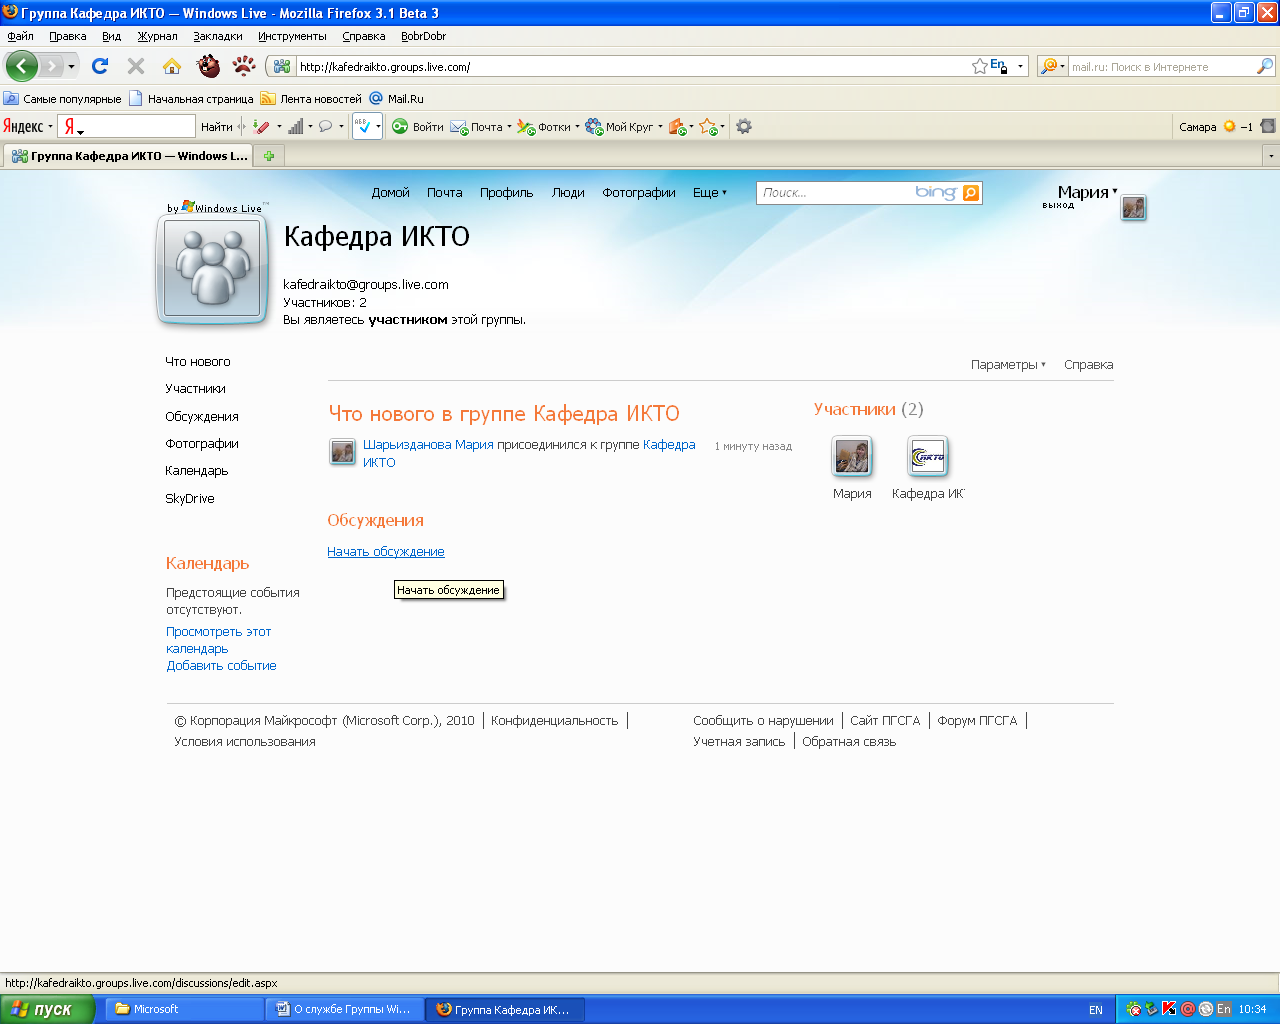
Task: Click the Yandex bookmarks star toolbar icon
Action: coord(708,127)
